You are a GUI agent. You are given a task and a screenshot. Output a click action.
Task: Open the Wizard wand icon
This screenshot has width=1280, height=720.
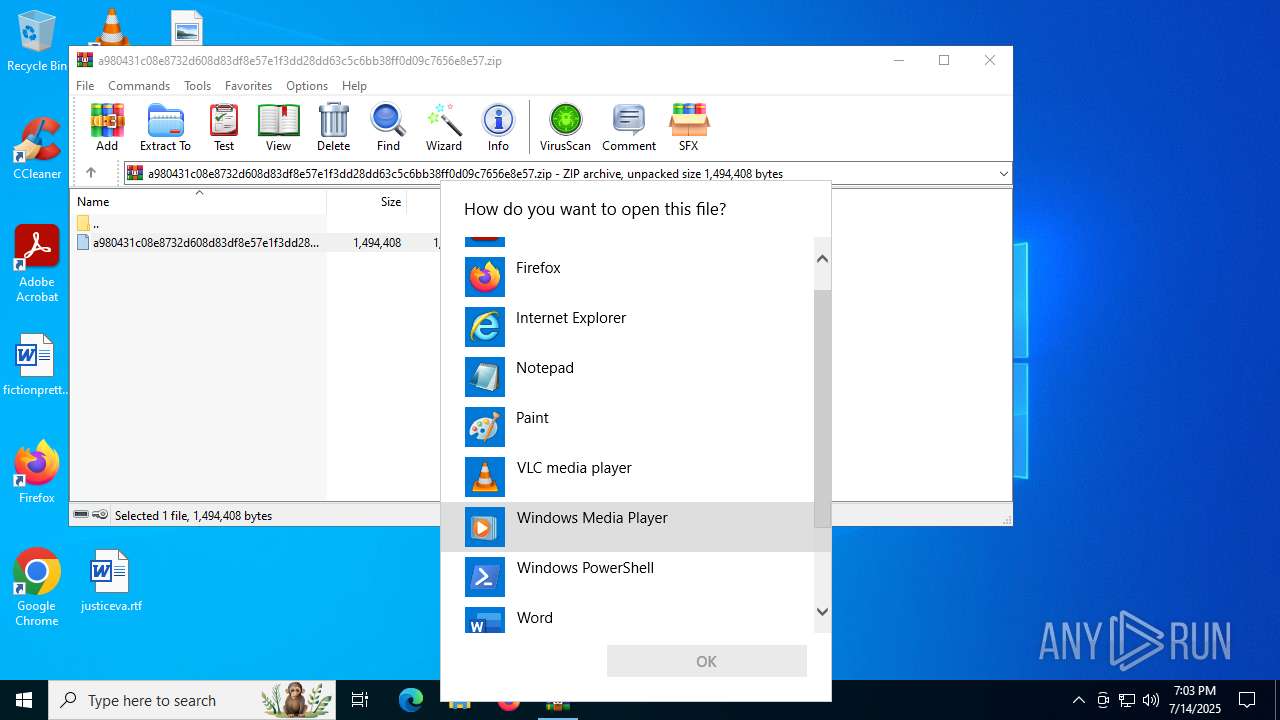[443, 127]
